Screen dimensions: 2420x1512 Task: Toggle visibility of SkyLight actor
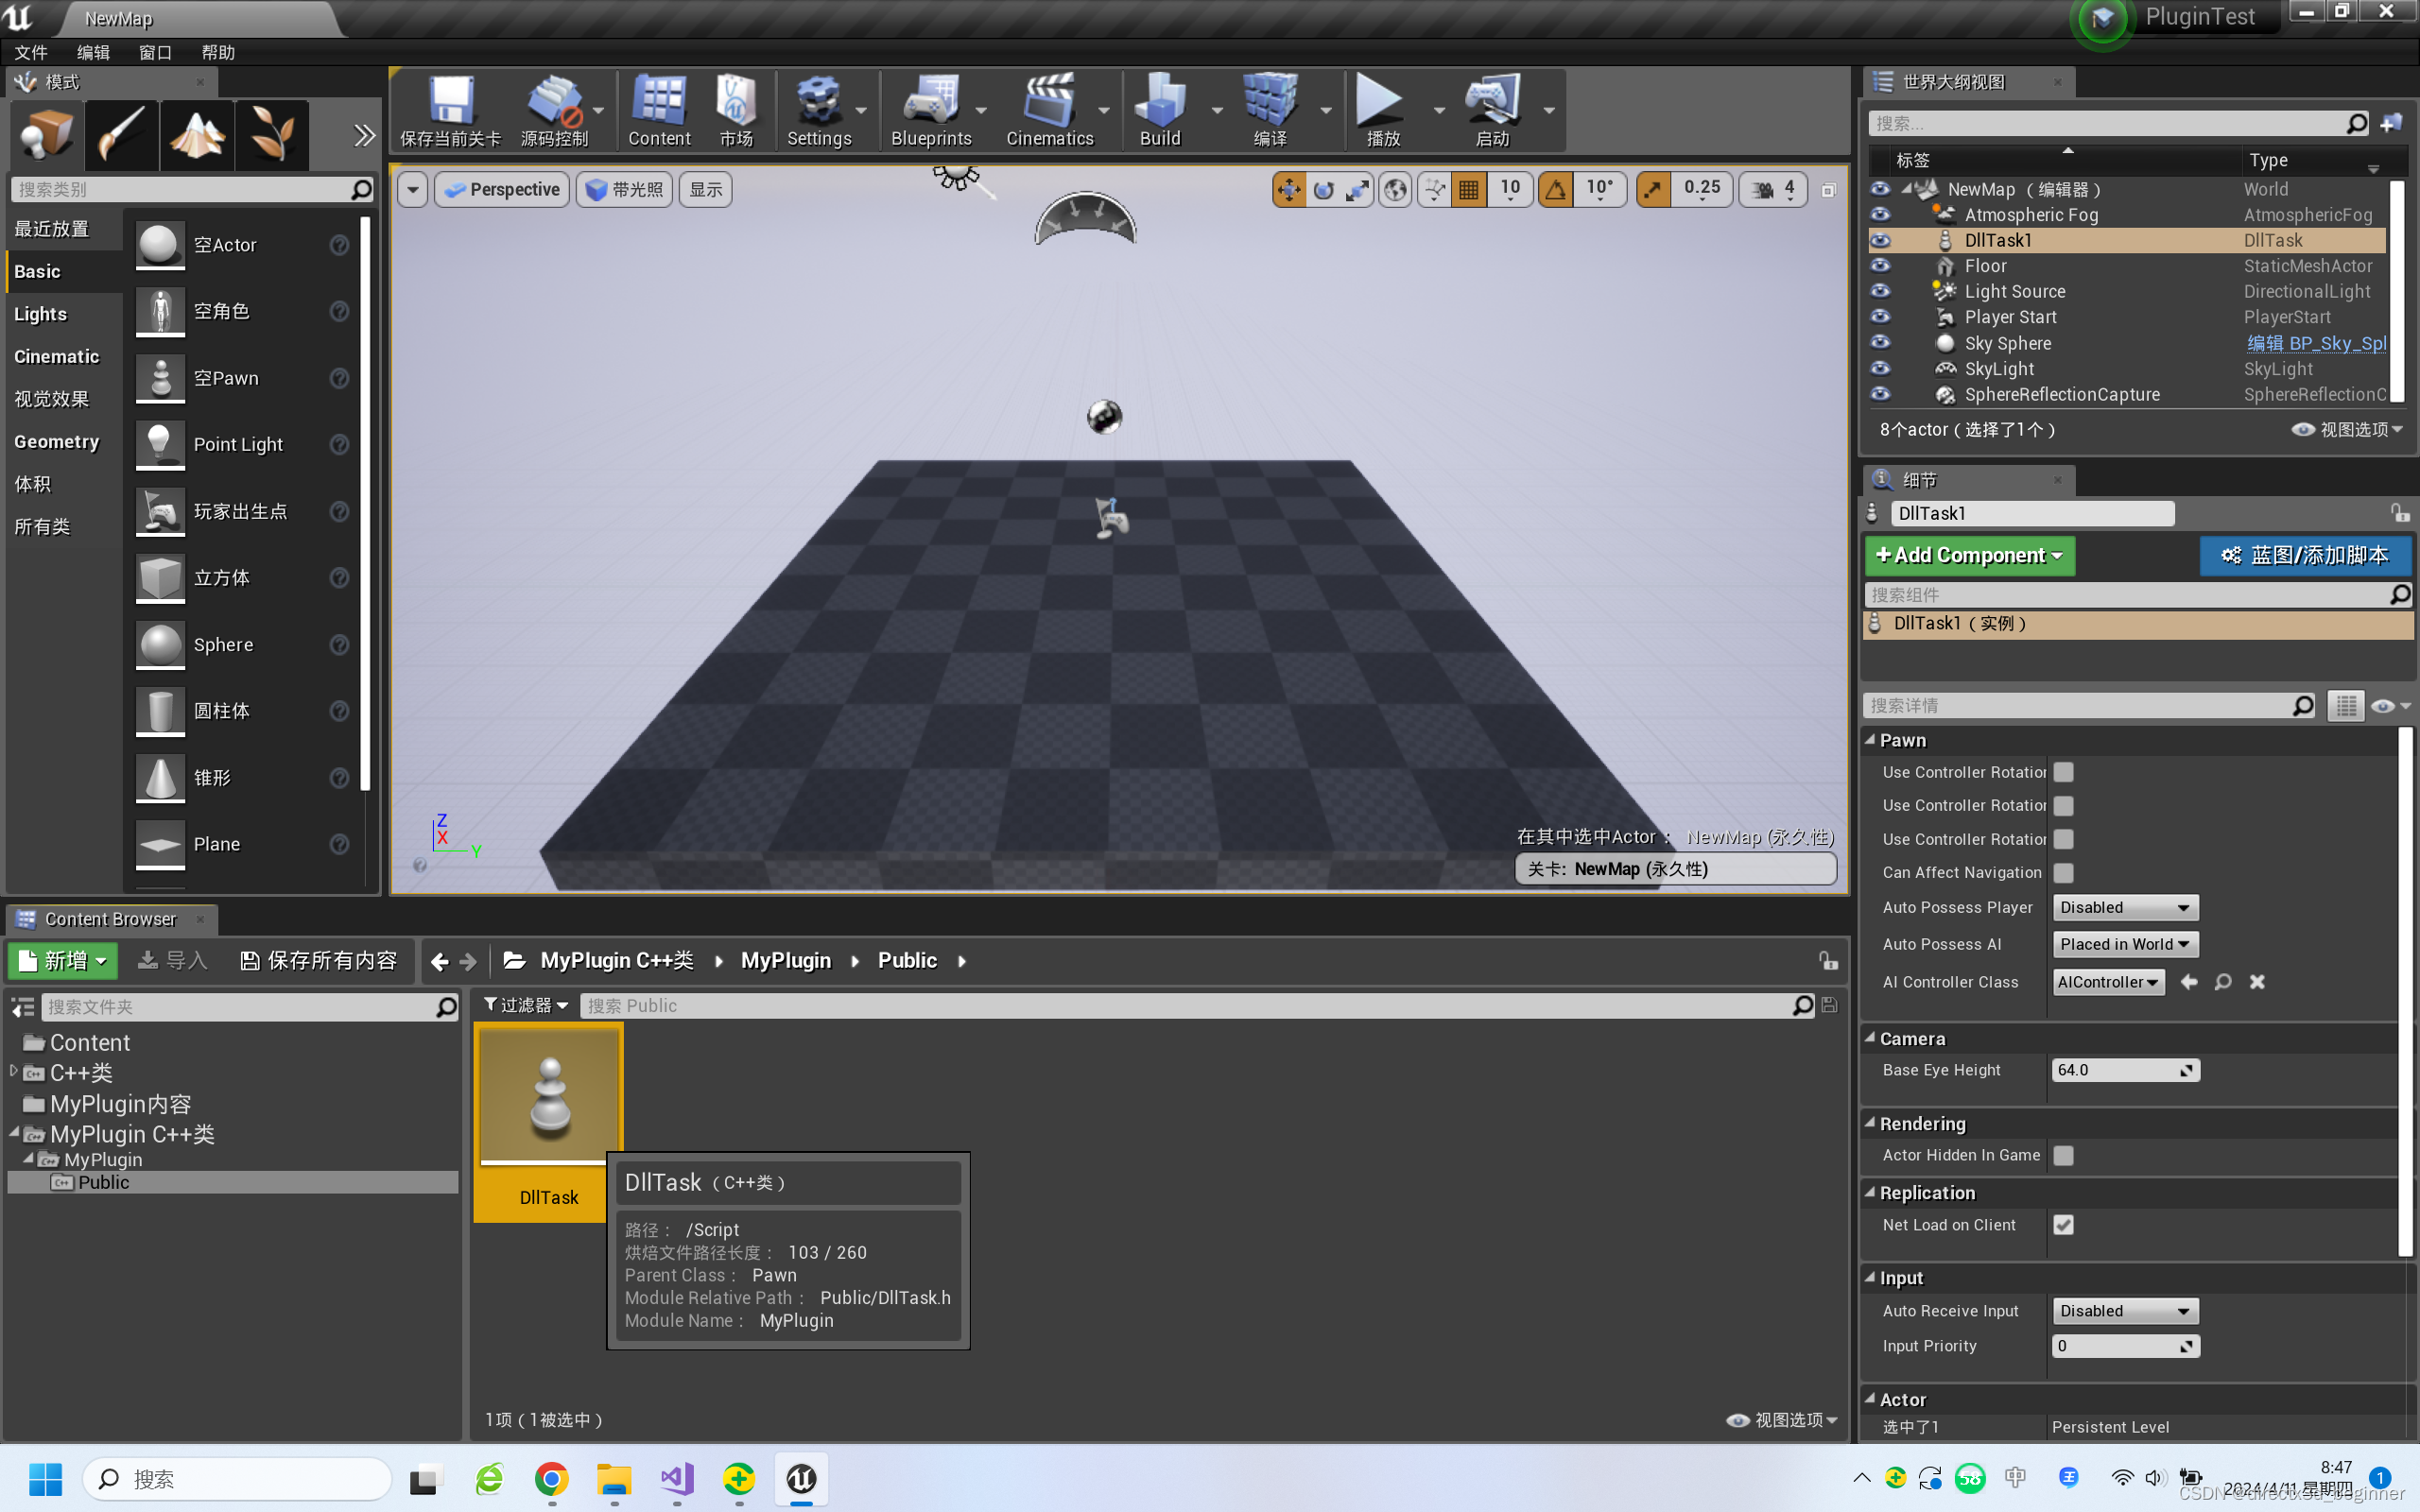point(1880,368)
